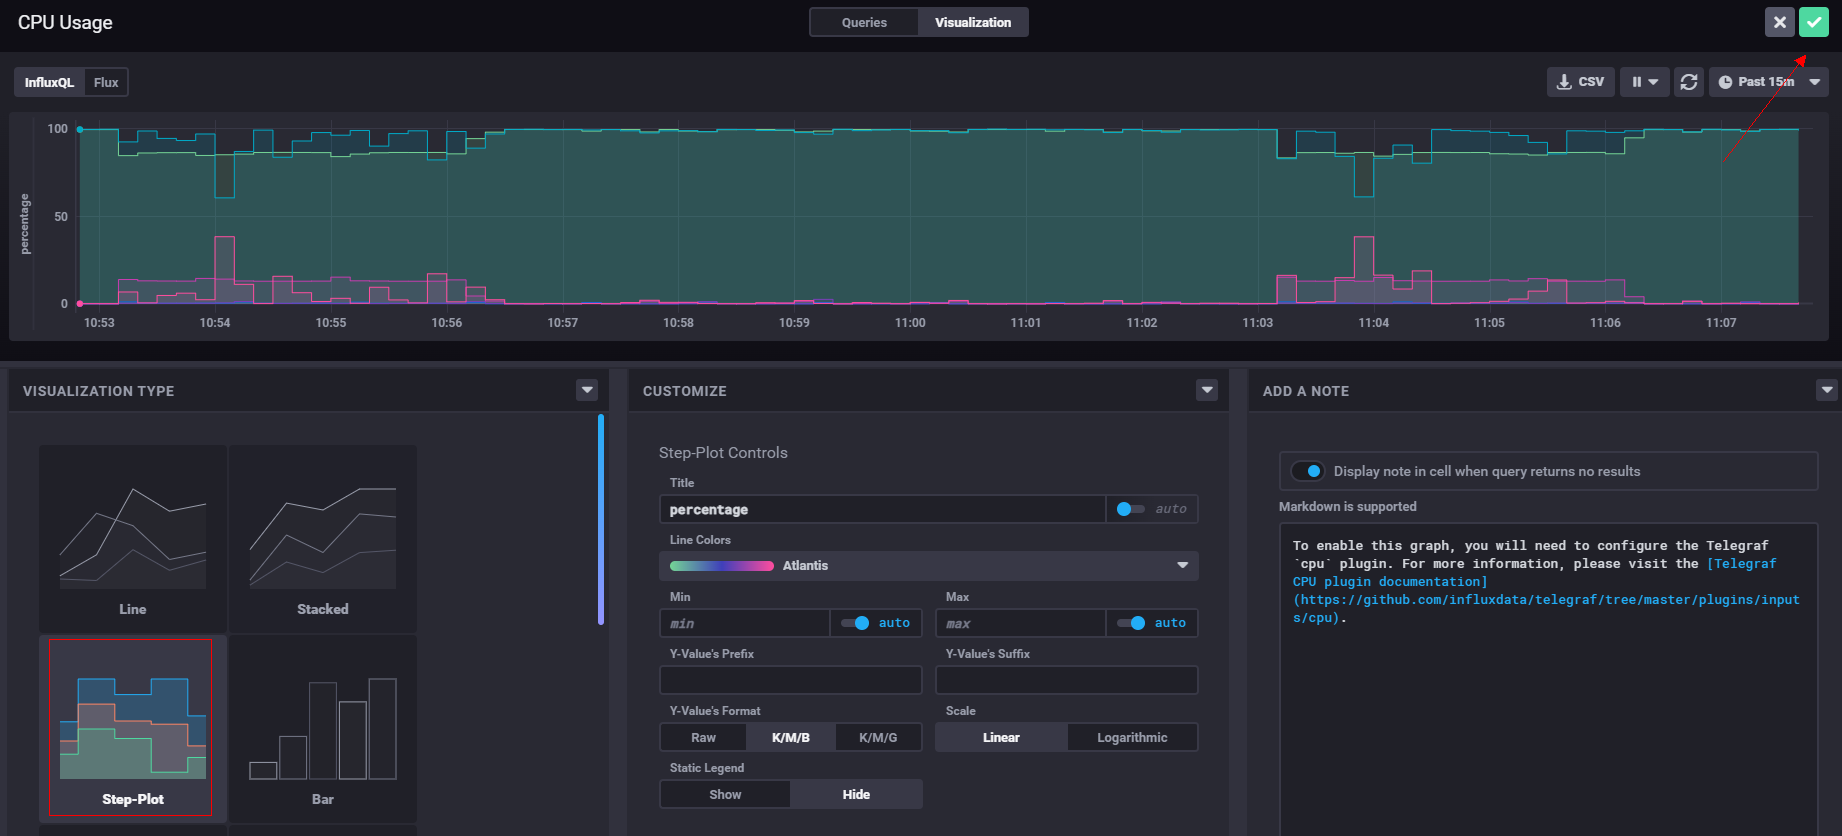Image resolution: width=1842 pixels, height=836 pixels.
Task: Click the visualization type panel scrollbar
Action: coord(601,519)
